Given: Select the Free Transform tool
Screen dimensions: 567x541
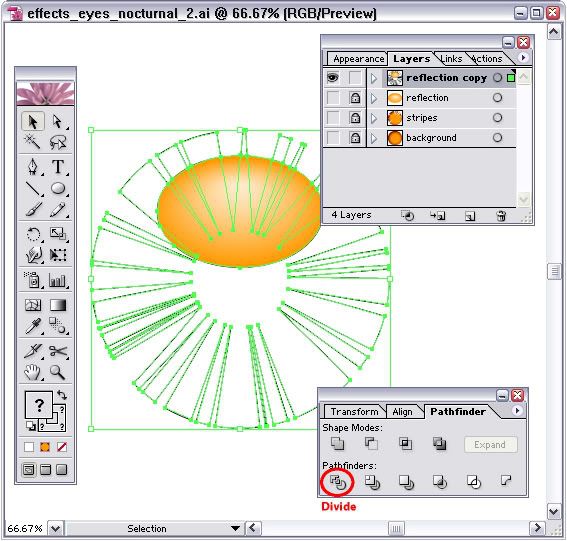Looking at the screenshot, I should [57, 255].
